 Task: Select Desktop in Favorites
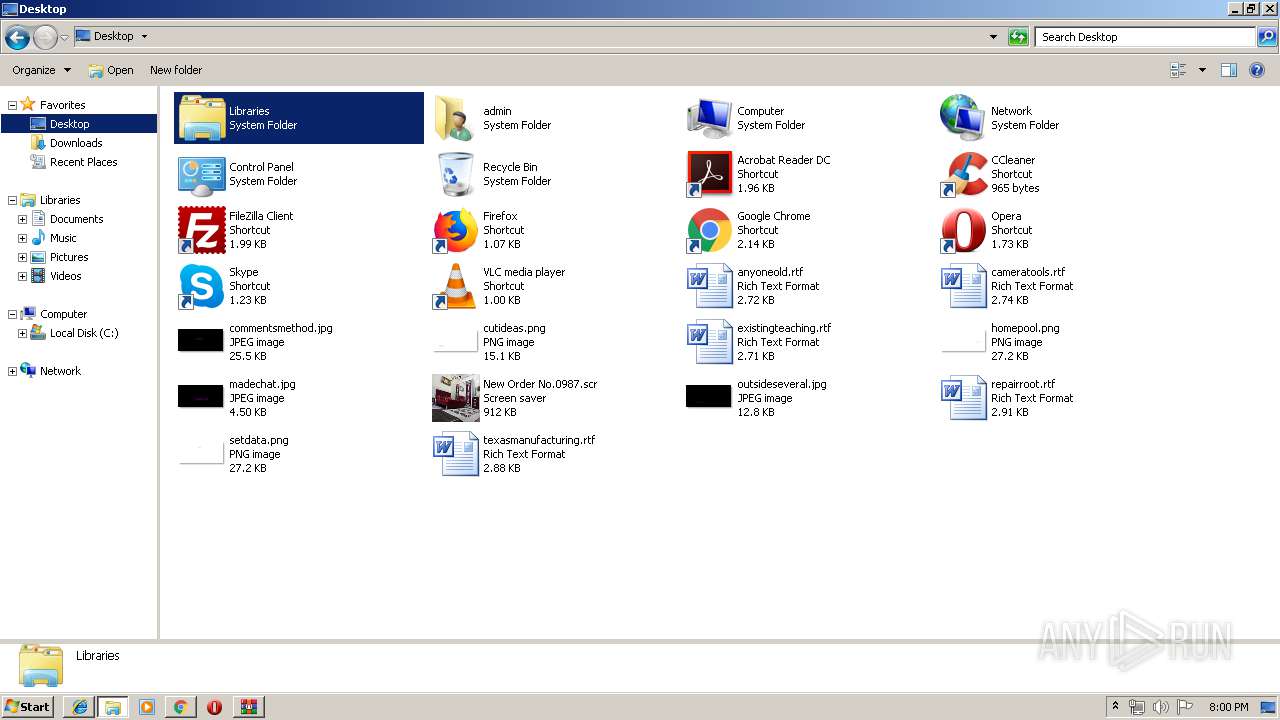[x=78, y=124]
